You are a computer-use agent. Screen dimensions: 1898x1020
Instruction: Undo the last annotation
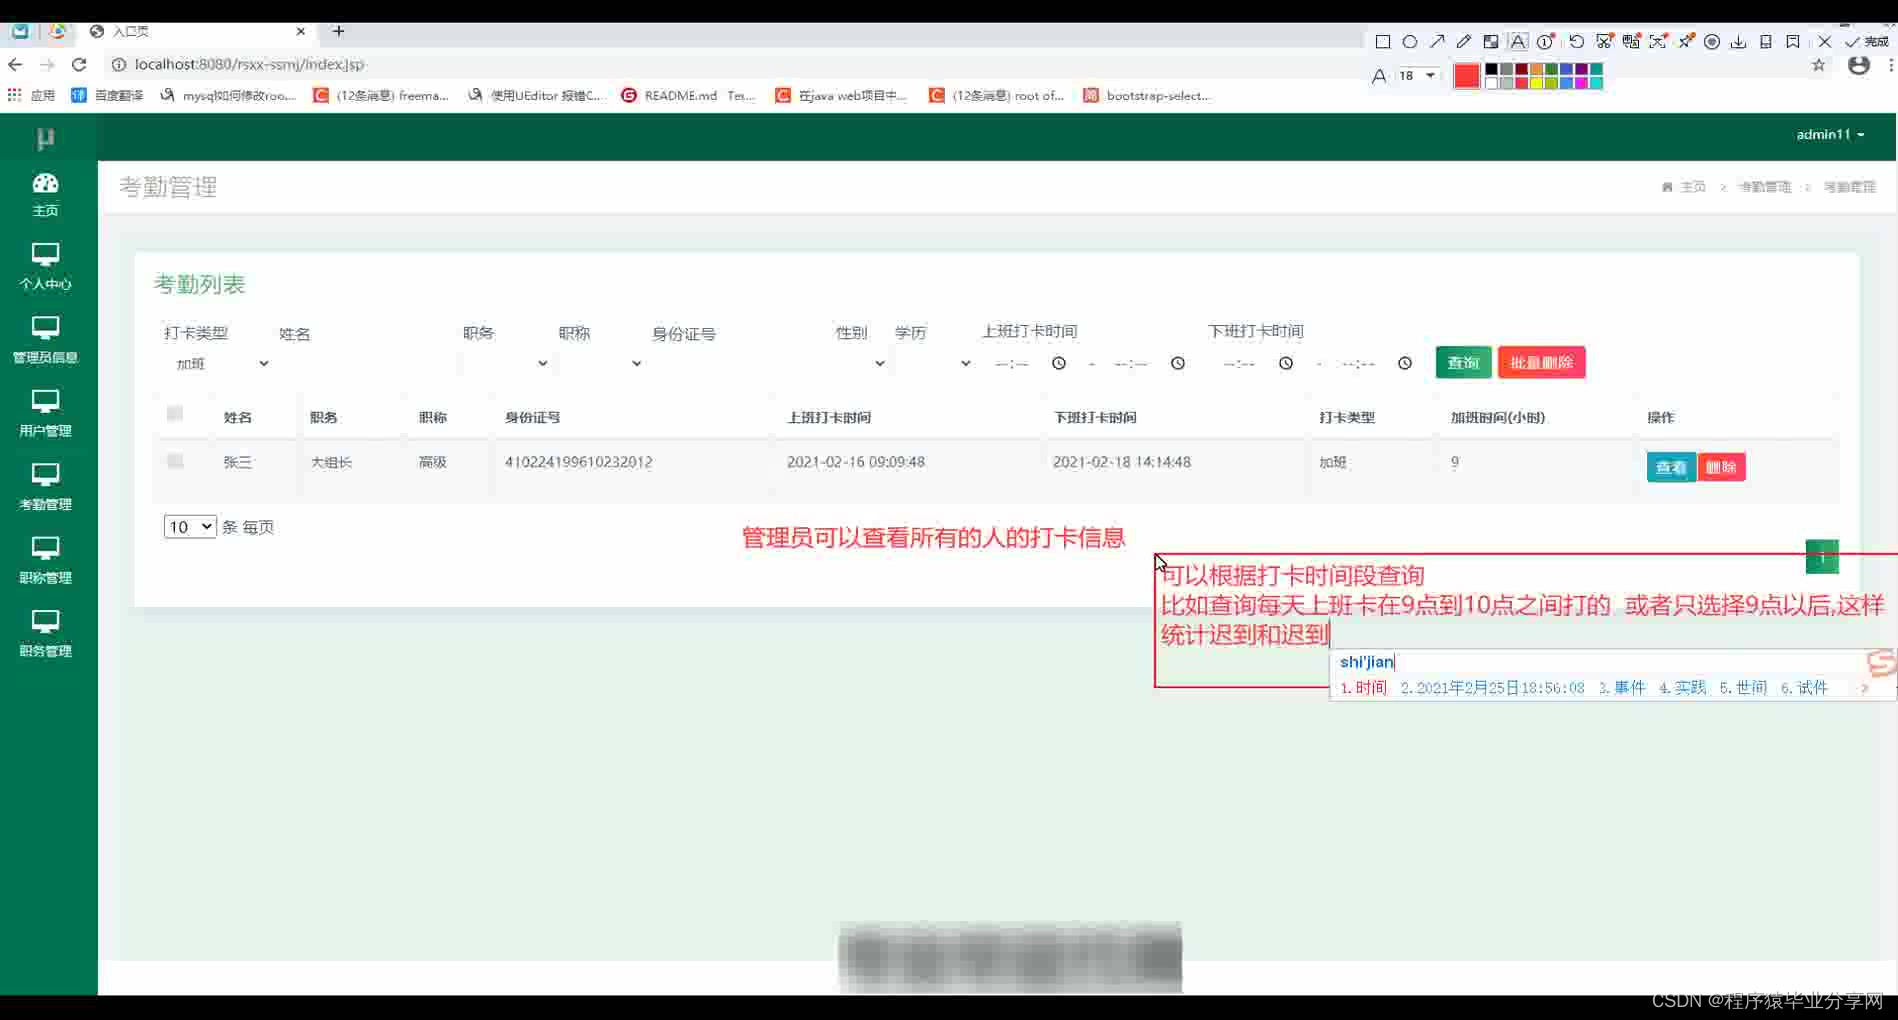[1576, 42]
